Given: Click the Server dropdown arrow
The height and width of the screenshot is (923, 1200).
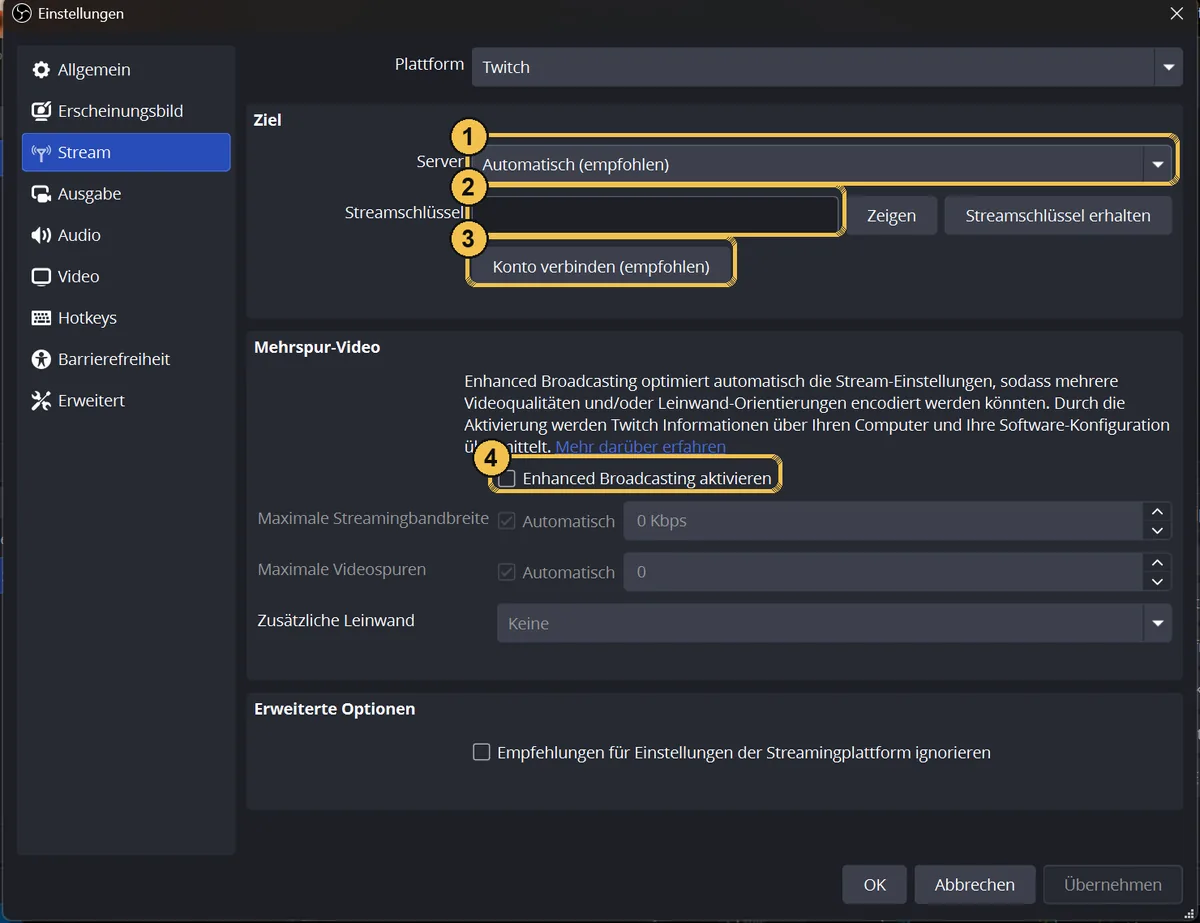Looking at the screenshot, I should (x=1158, y=164).
